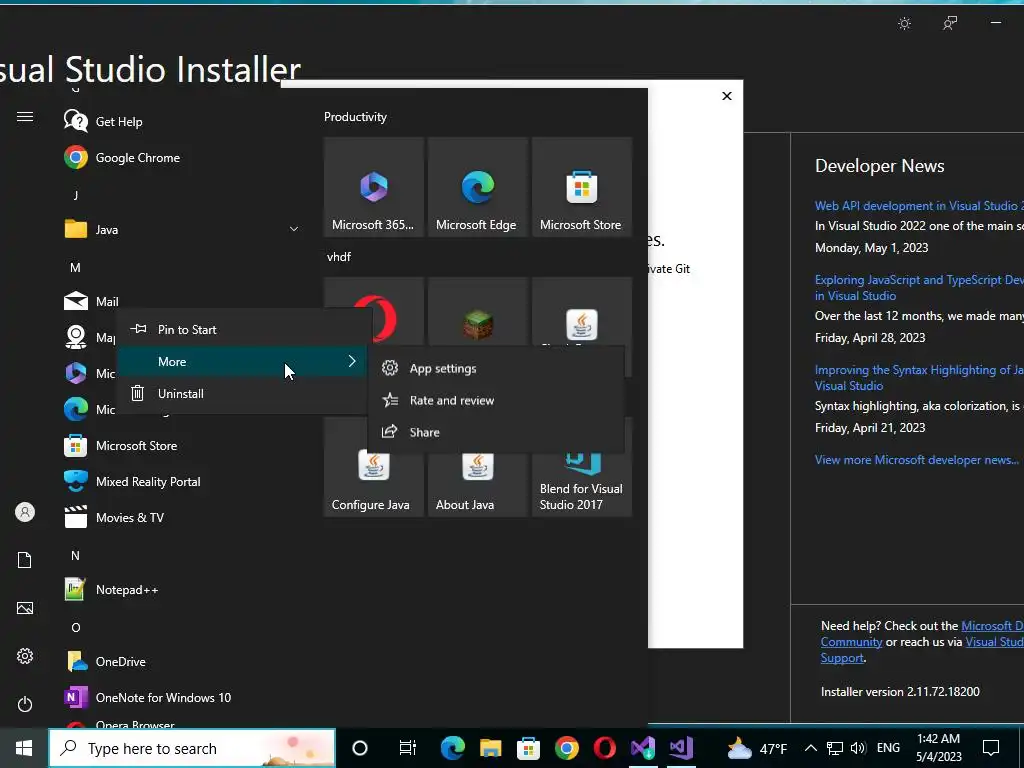Open Opera from the taskbar
This screenshot has width=1024, height=768.
[x=605, y=748]
